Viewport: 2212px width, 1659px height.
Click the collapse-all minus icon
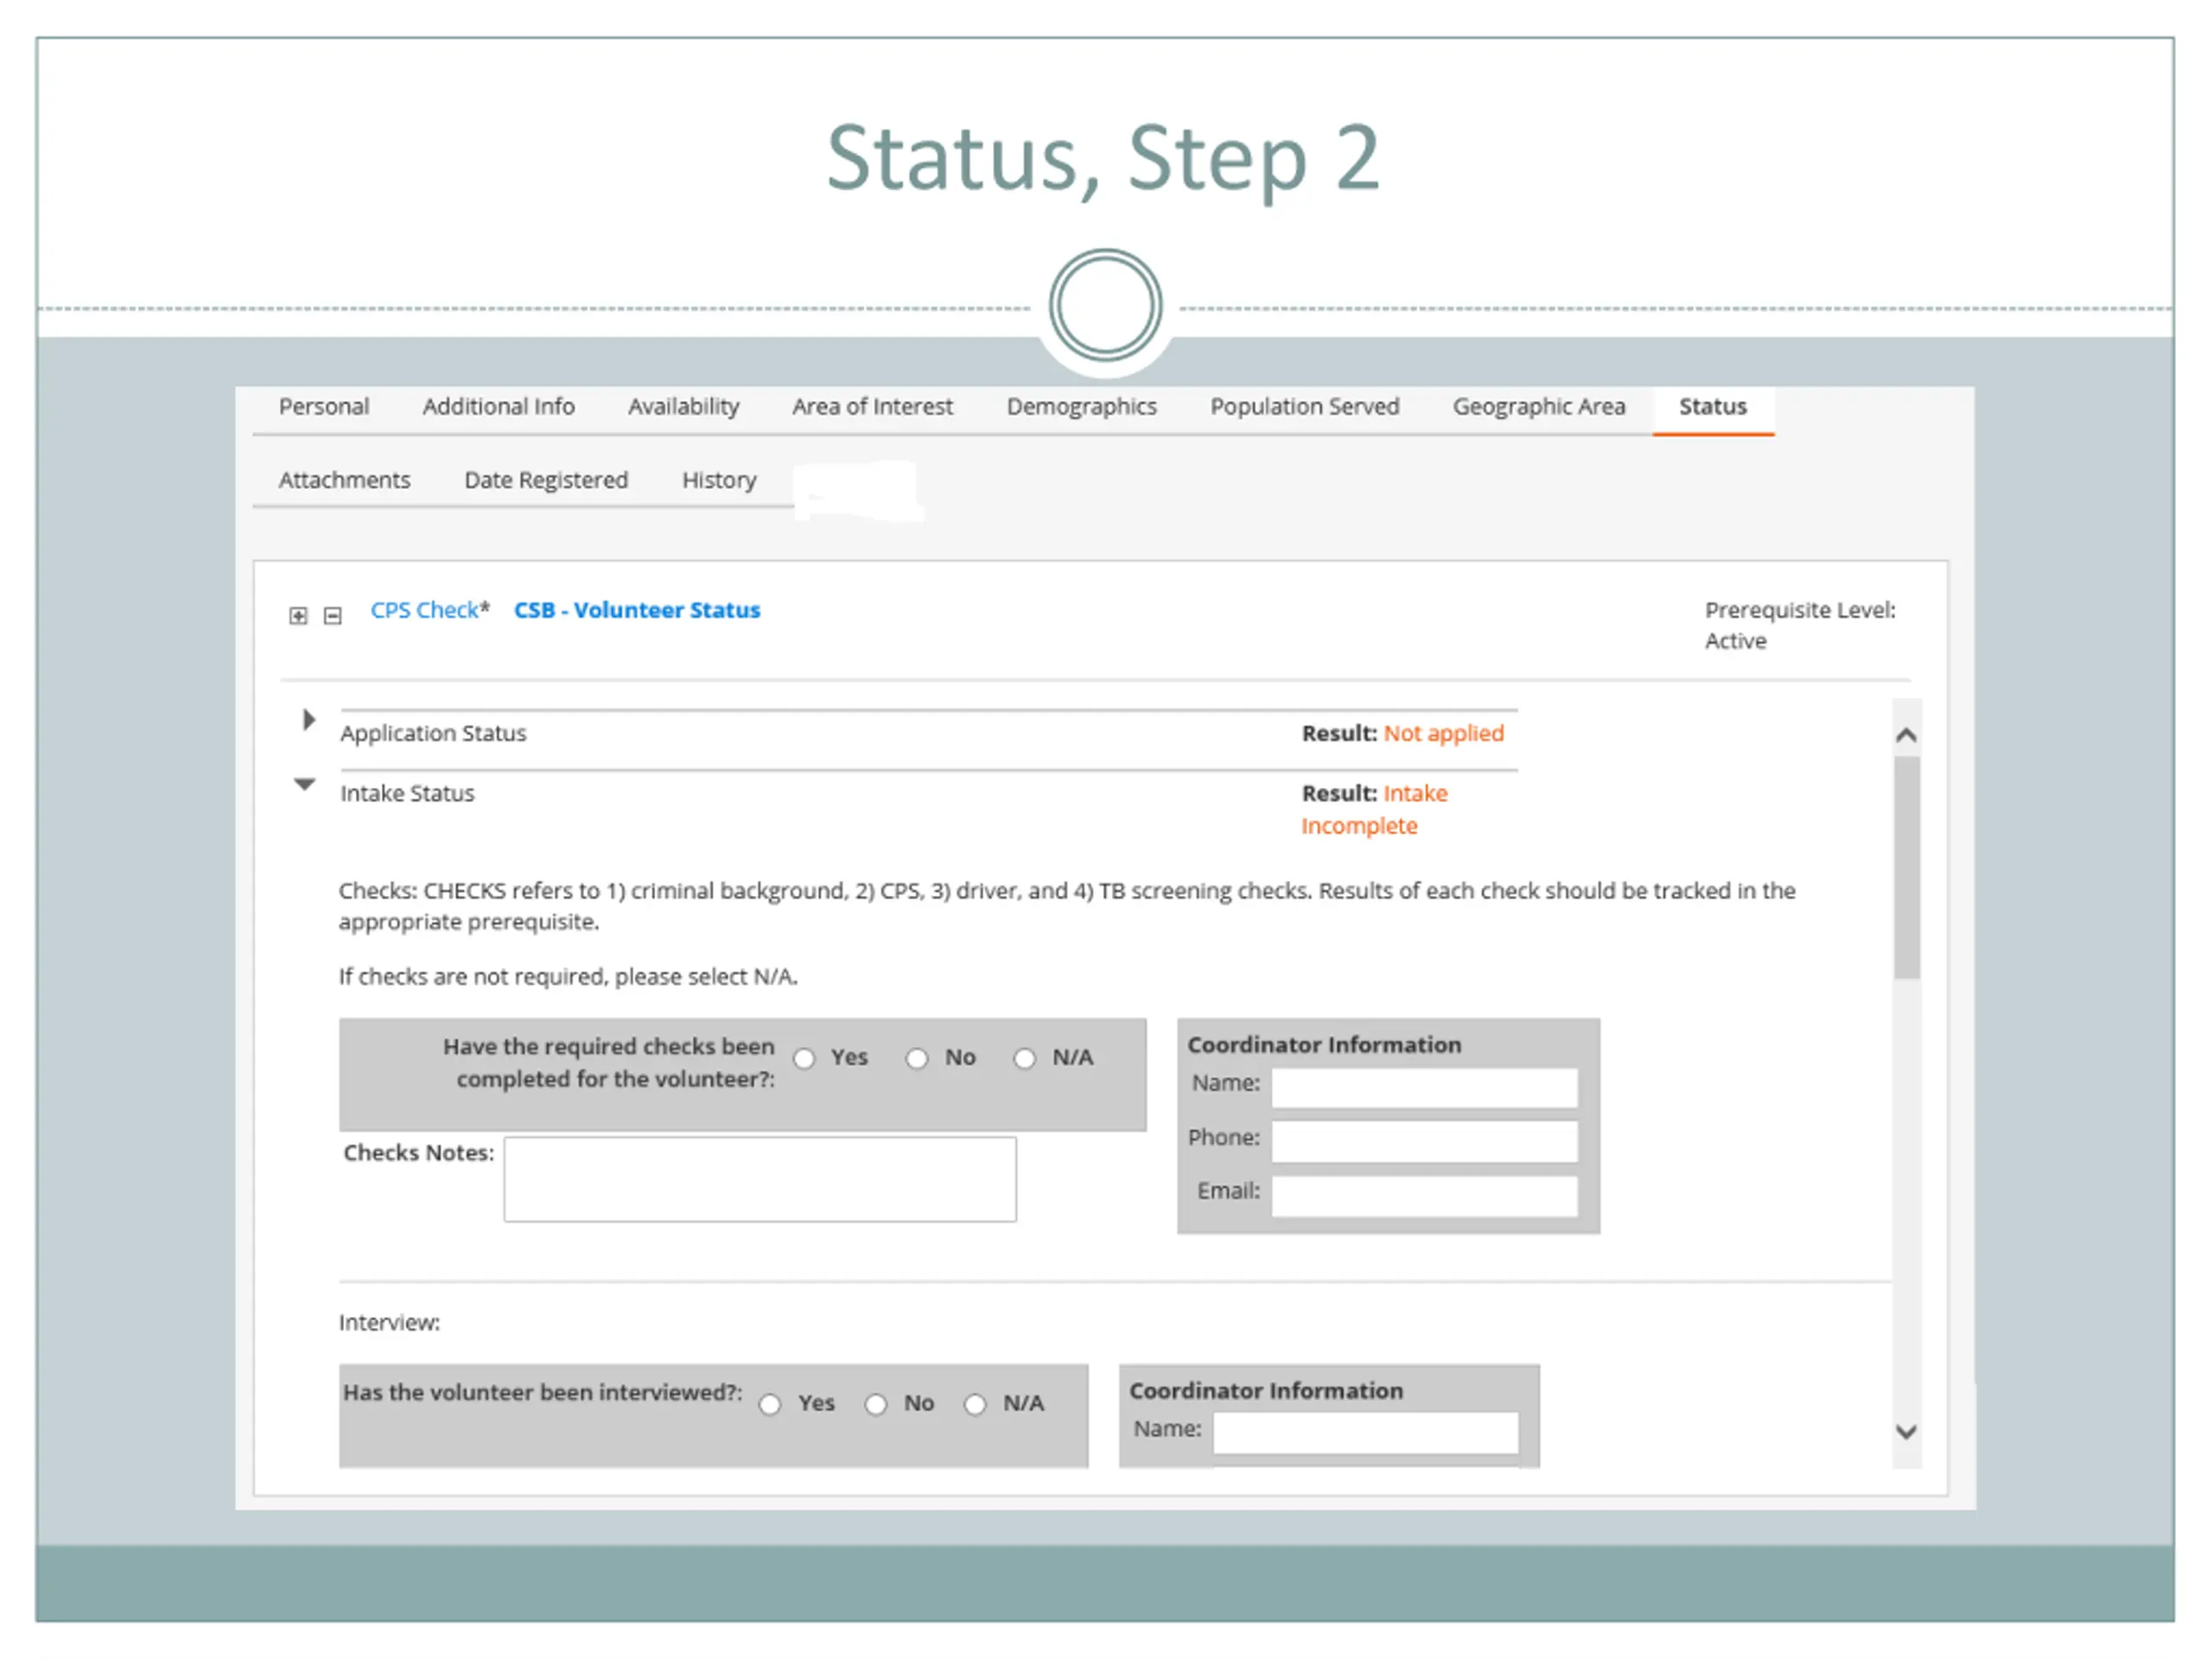click(333, 616)
